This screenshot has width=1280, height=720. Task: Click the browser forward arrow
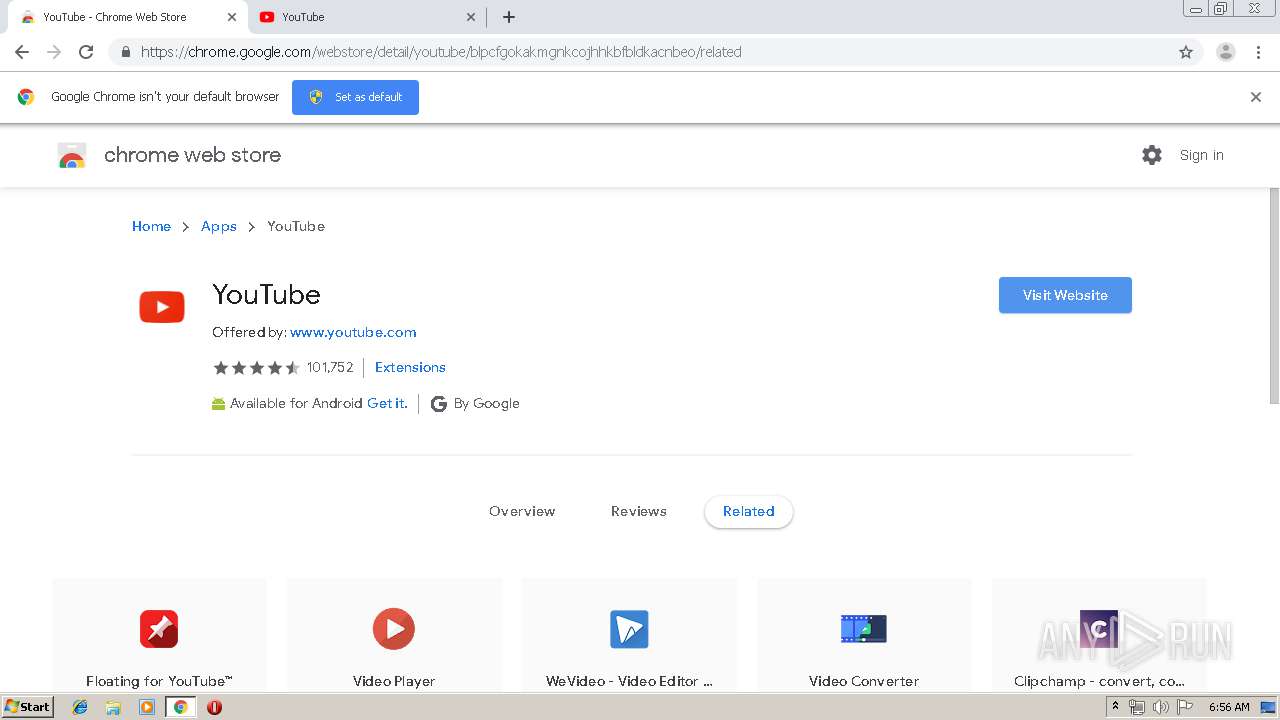54,52
